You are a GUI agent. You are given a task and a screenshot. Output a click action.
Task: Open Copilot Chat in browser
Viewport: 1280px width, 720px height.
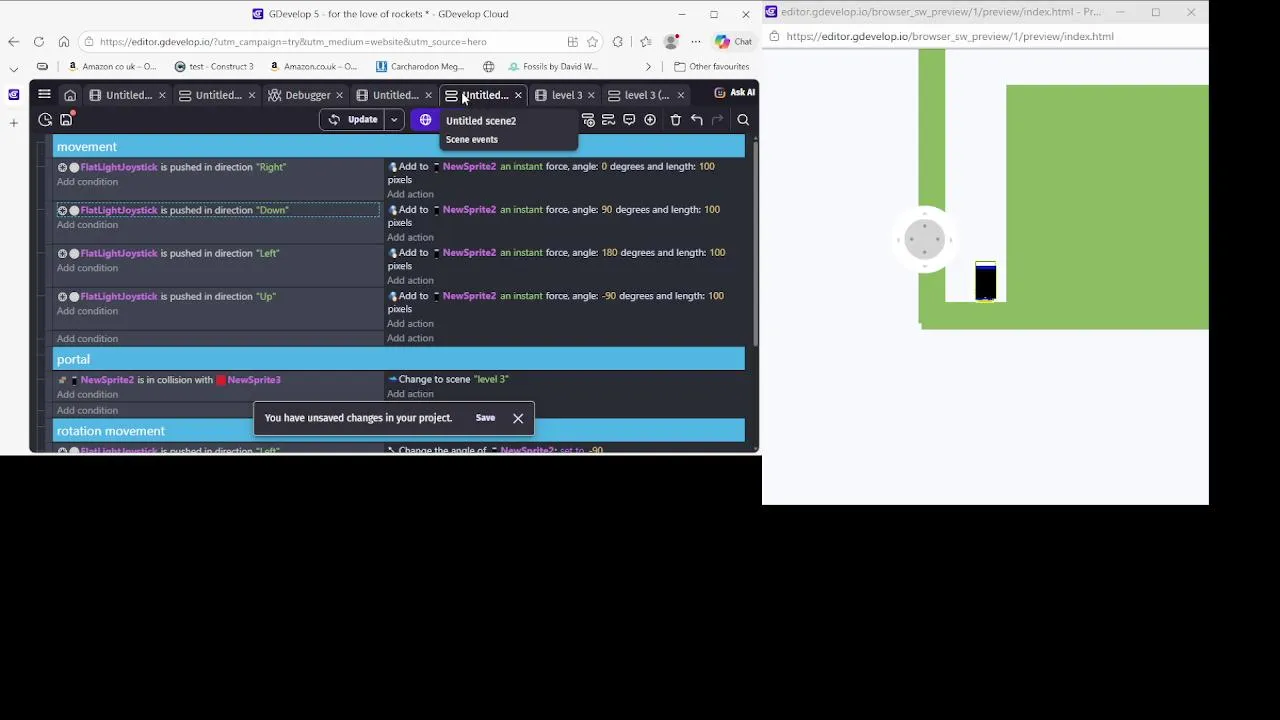pos(733,42)
